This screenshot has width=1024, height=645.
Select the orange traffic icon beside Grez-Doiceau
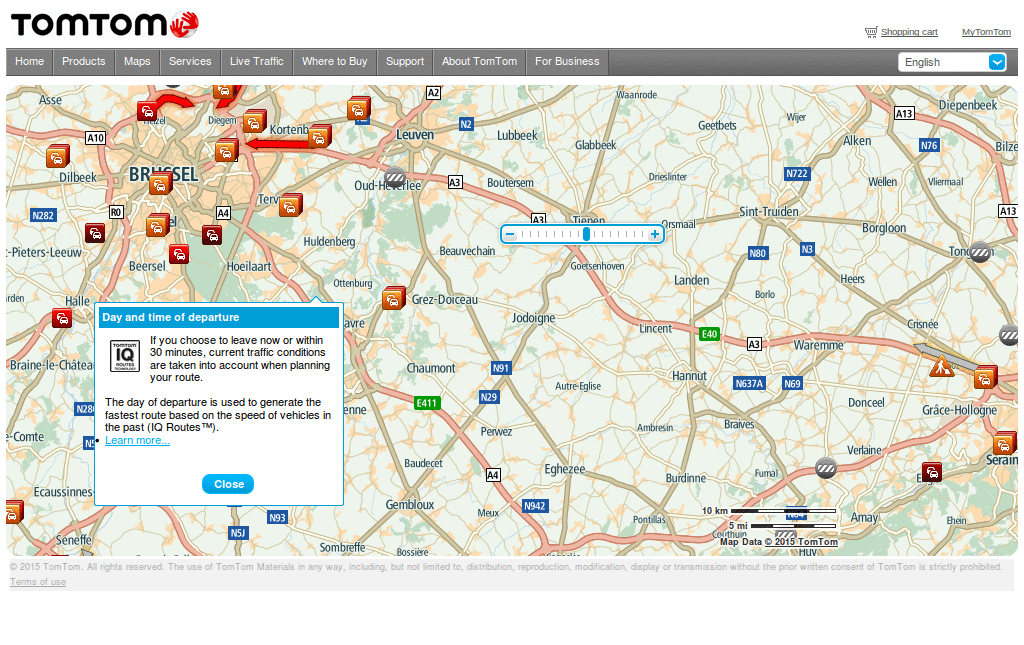point(394,298)
